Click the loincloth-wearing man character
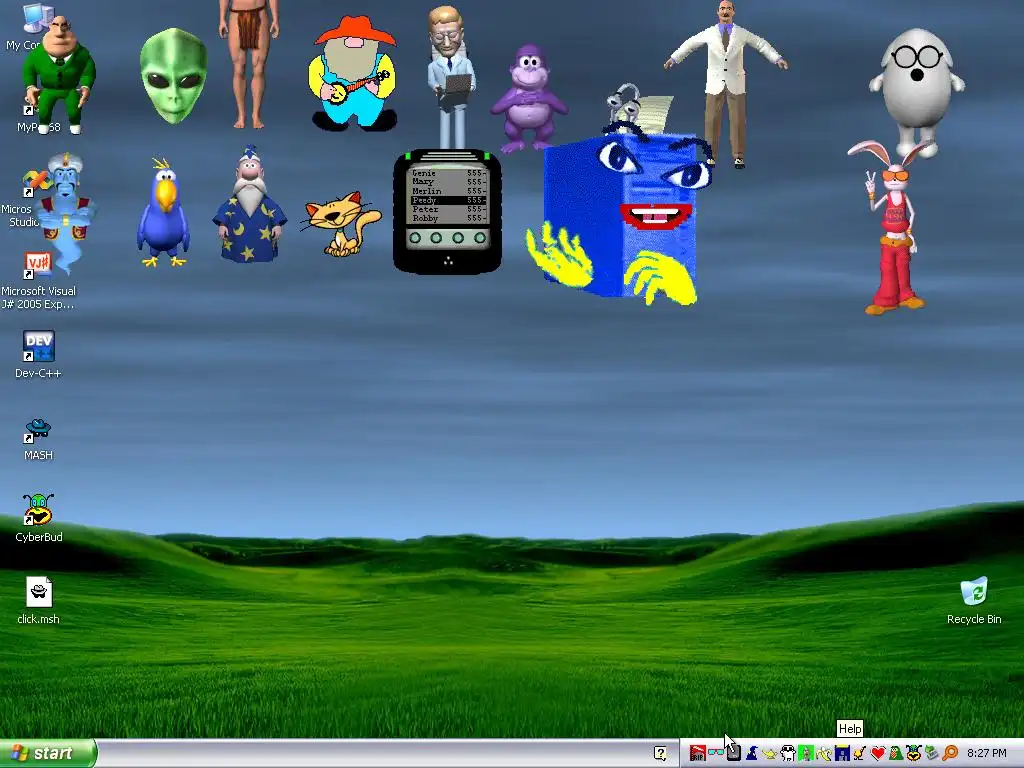The image size is (1024, 768). pyautogui.click(x=249, y=63)
